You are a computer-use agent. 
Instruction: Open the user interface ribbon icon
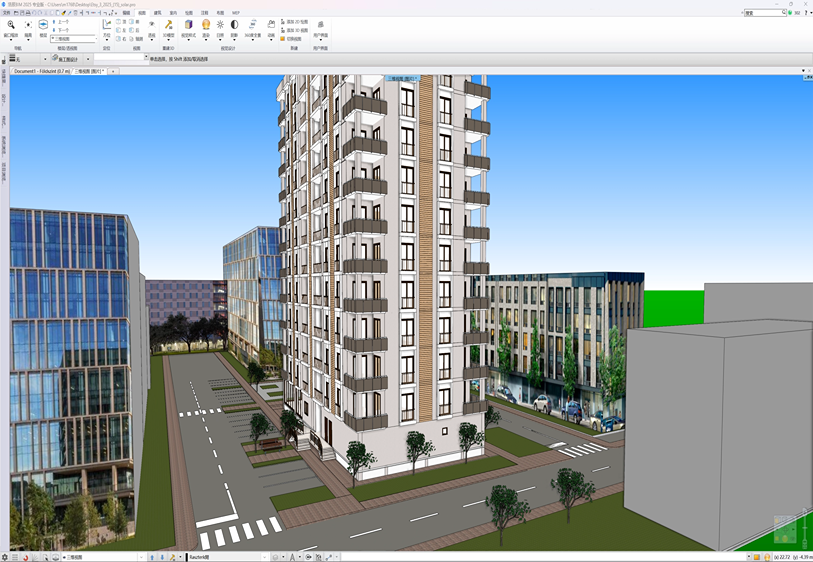pos(320,25)
